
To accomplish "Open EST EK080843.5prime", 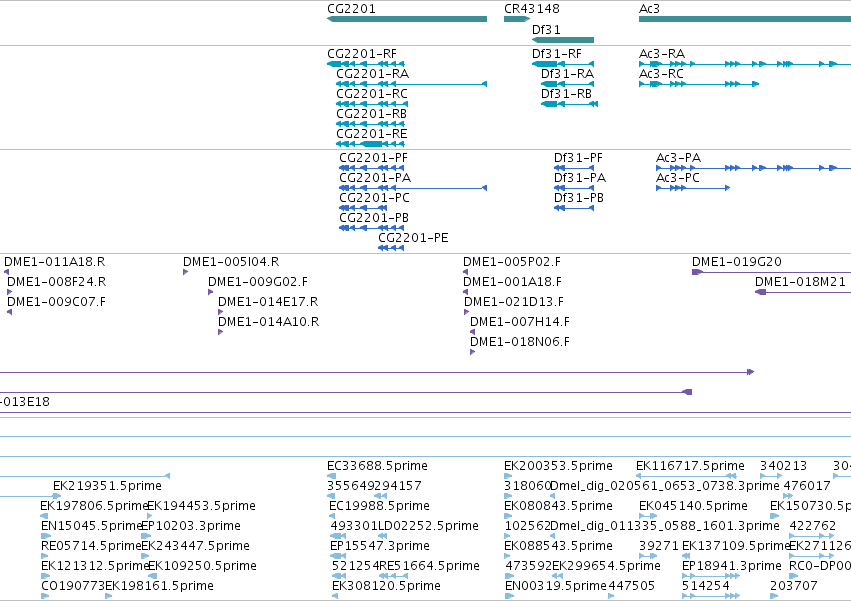I will [558, 506].
